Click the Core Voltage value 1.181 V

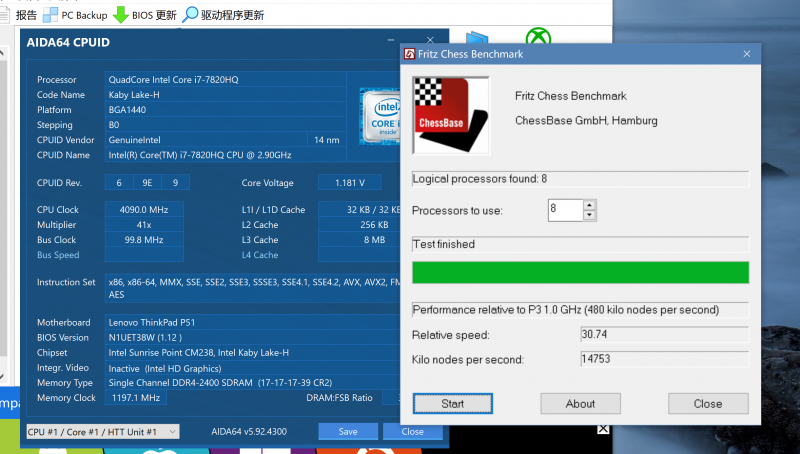(x=349, y=183)
